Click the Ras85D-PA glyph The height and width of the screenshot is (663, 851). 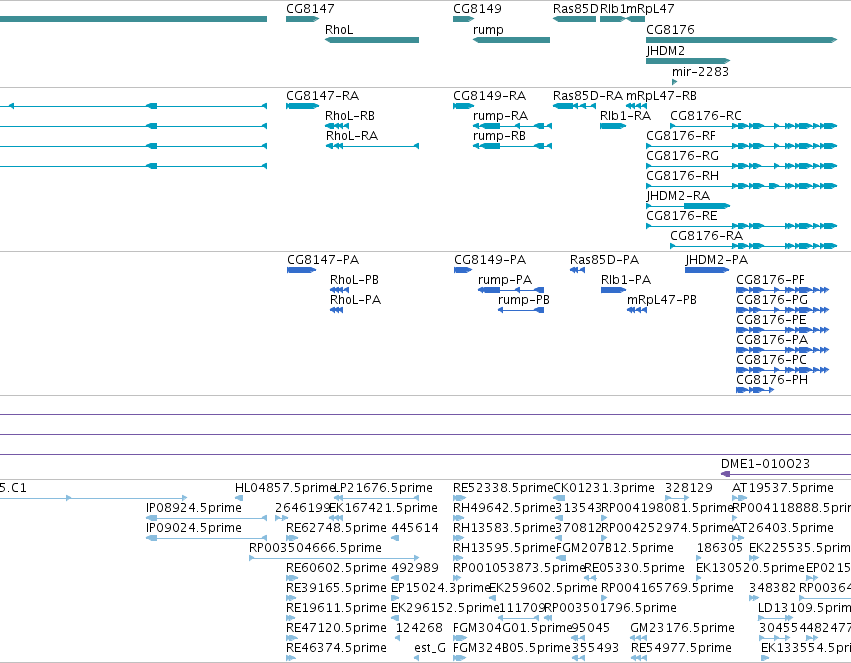point(577,270)
